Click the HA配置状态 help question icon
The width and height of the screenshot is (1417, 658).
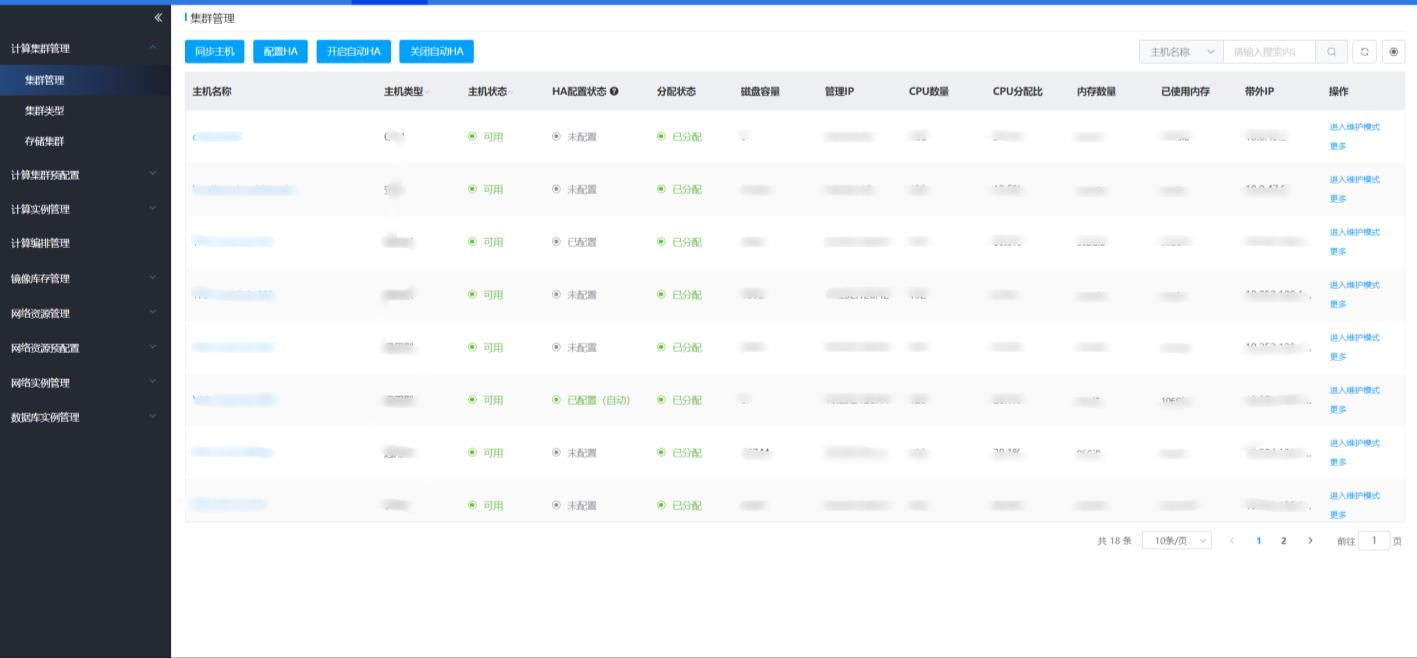pos(614,92)
